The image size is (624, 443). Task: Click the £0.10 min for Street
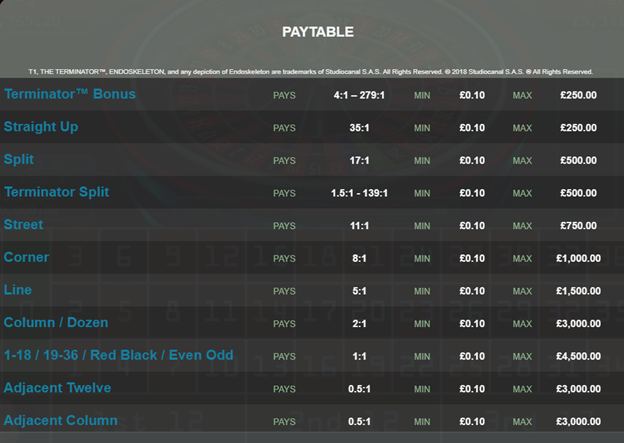pyautogui.click(x=472, y=226)
